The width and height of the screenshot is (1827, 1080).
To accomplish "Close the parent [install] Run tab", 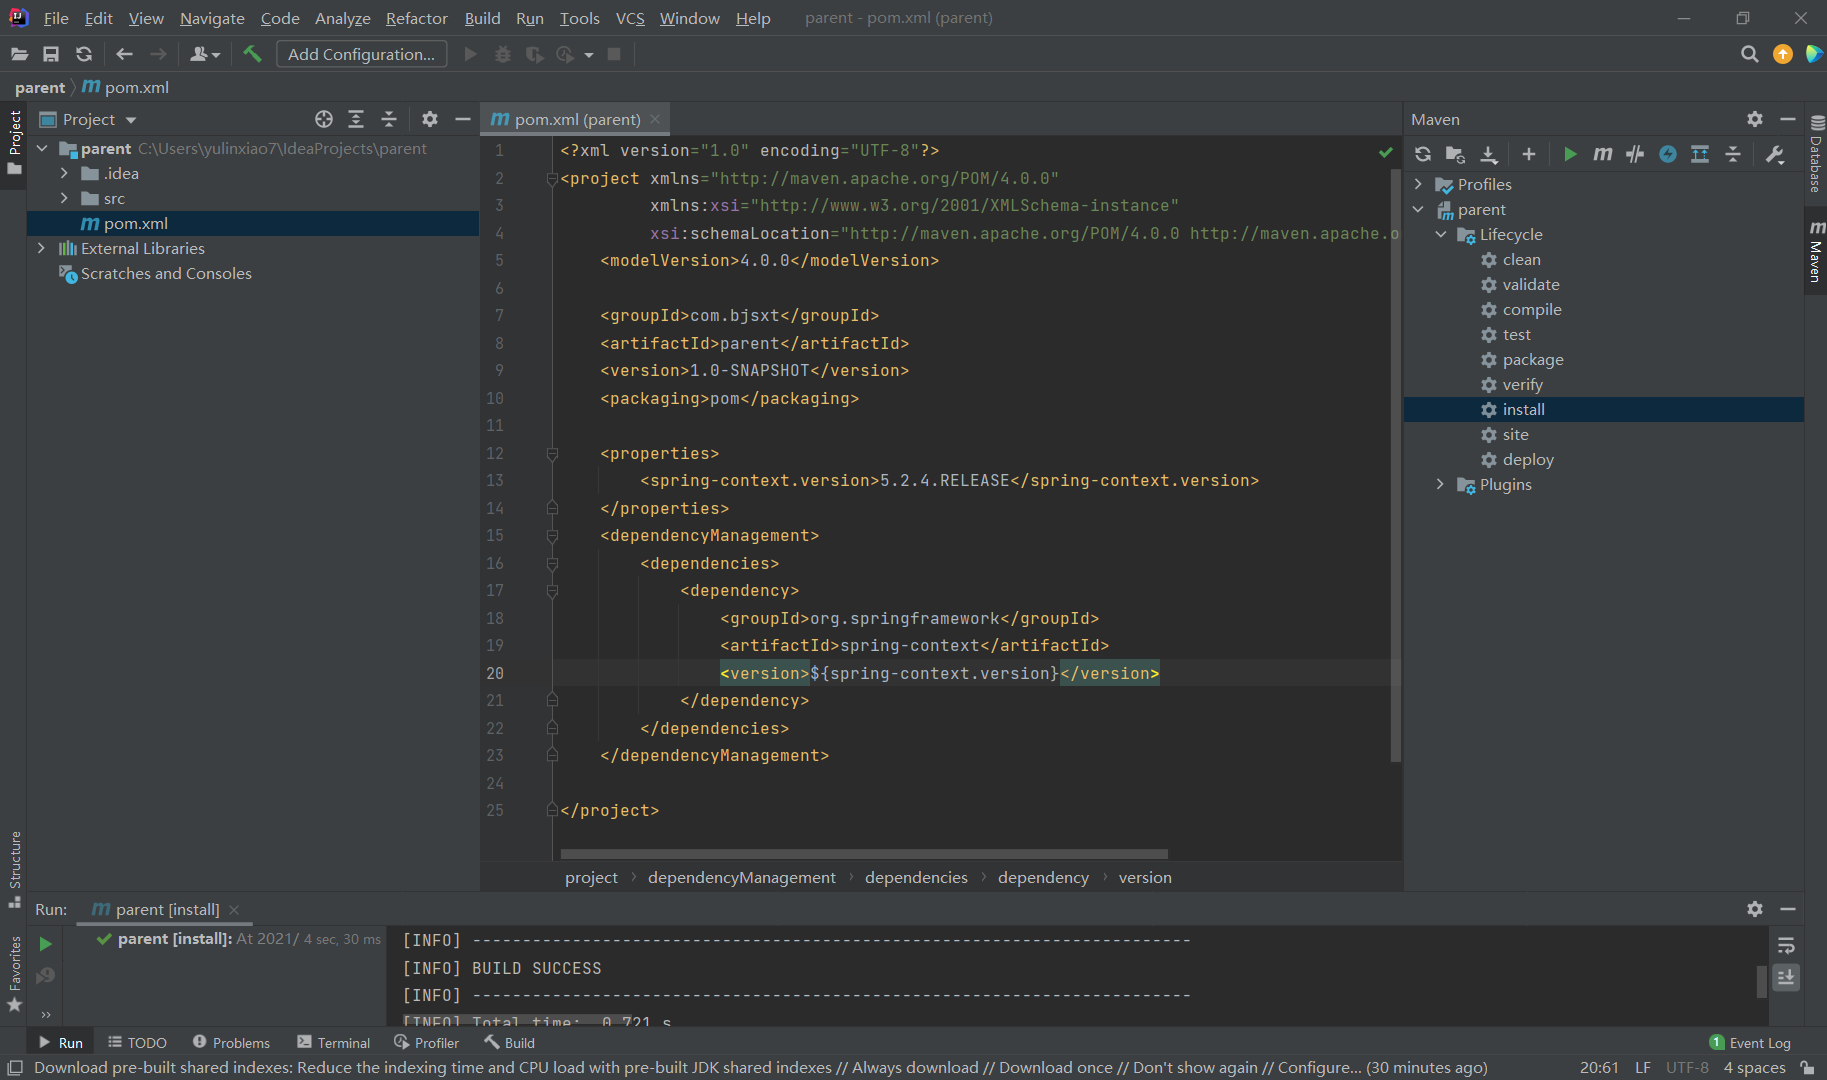I will [x=234, y=909].
